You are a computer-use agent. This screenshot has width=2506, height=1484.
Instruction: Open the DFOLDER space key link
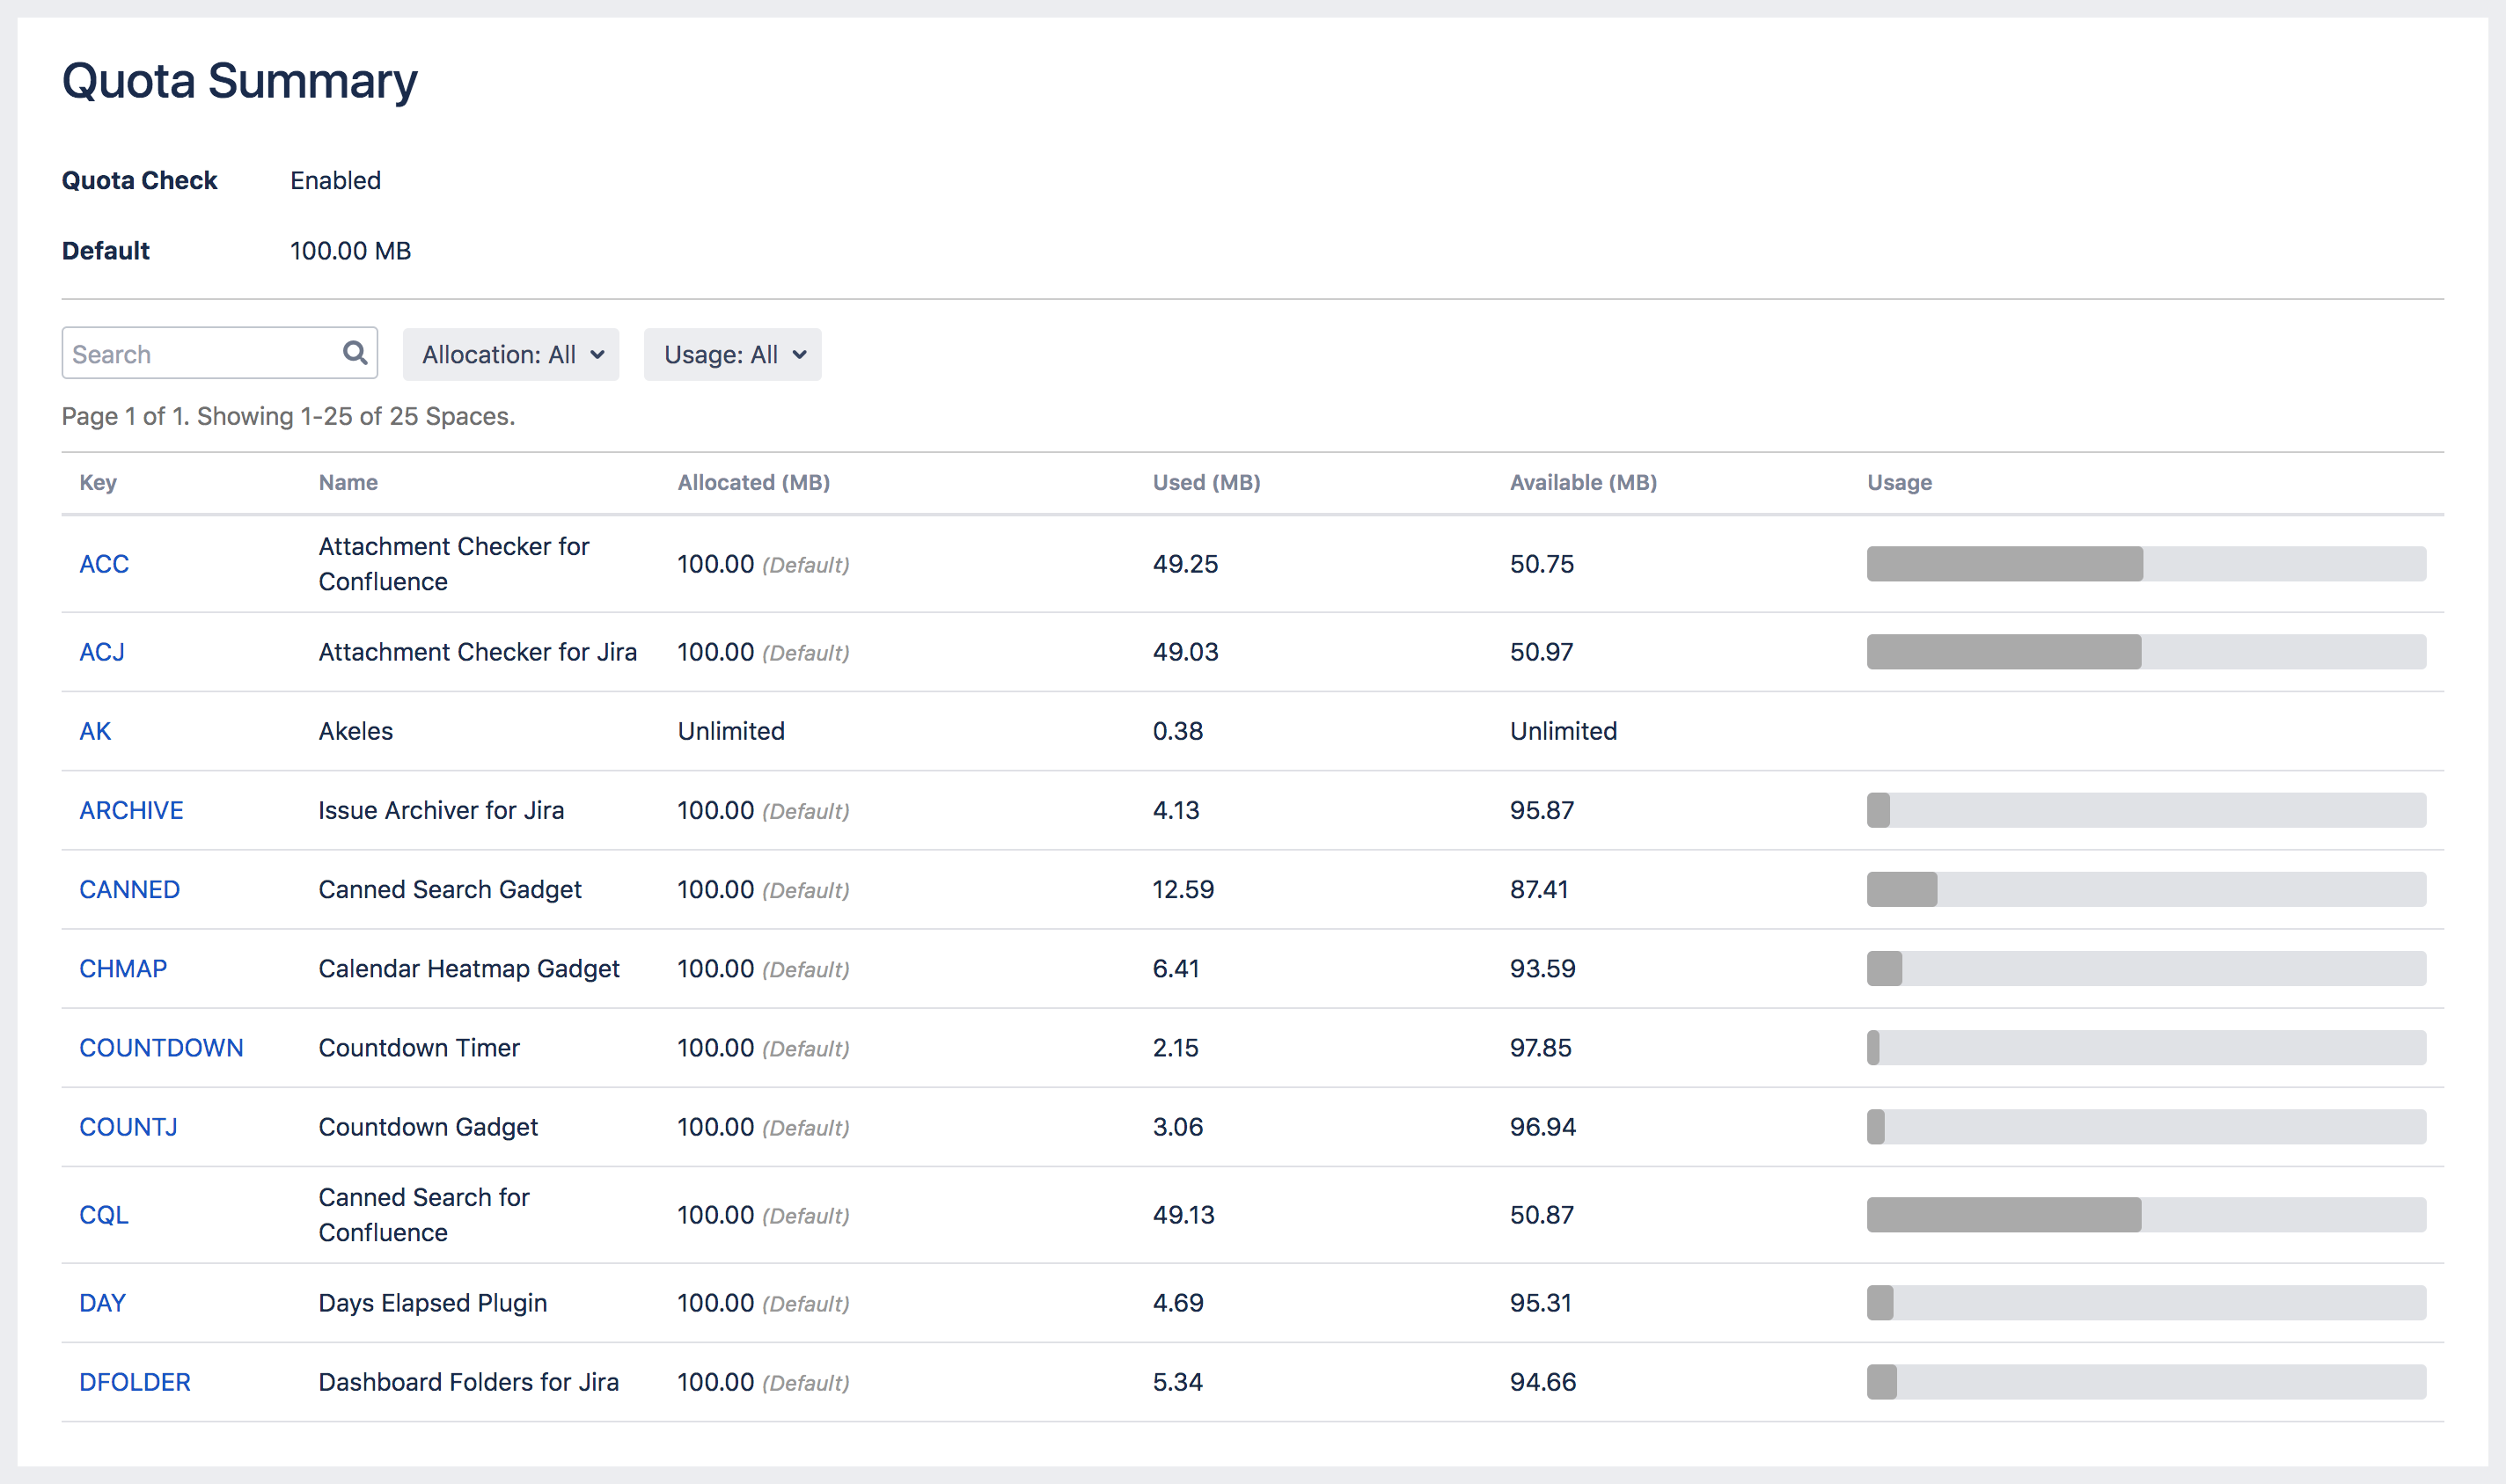[x=135, y=1382]
